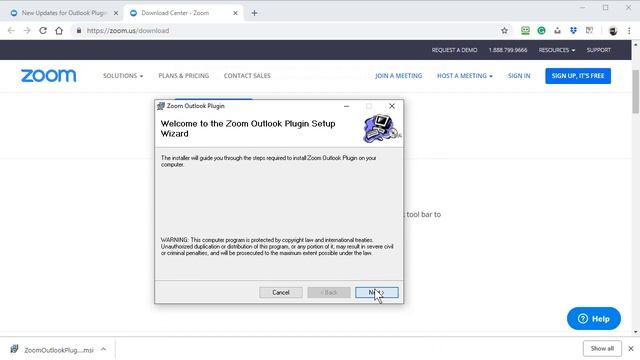Screen dimensions: 640x360
Task: Expand the Resources dropdown
Action: [x=557, y=50]
